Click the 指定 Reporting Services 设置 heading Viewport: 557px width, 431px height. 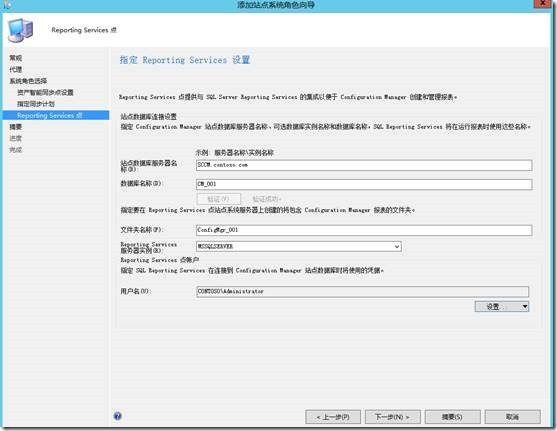click(185, 60)
